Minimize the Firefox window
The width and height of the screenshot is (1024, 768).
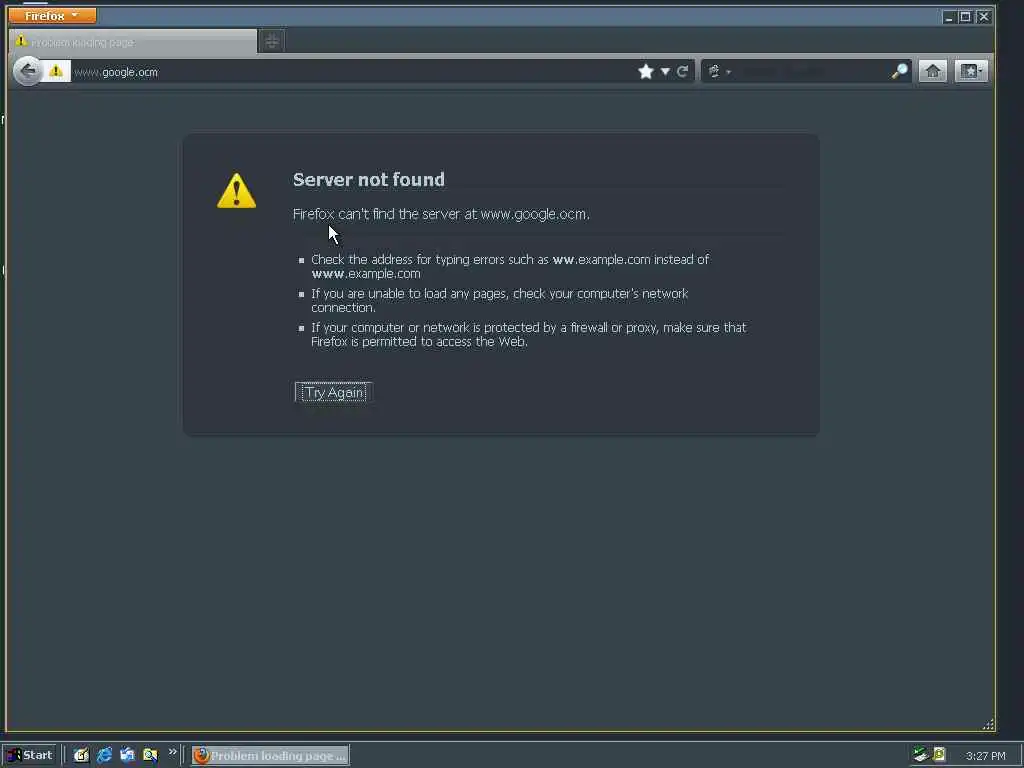pyautogui.click(x=949, y=17)
